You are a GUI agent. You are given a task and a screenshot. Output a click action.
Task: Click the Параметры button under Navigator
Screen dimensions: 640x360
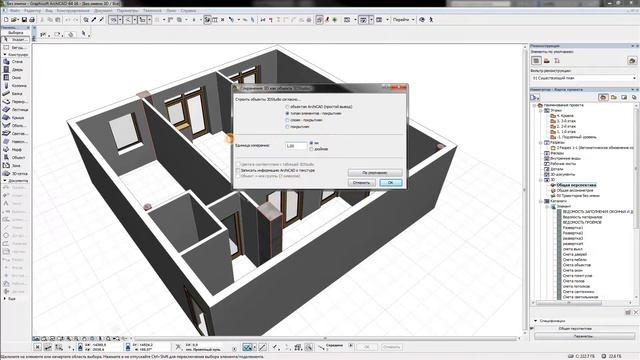584,336
